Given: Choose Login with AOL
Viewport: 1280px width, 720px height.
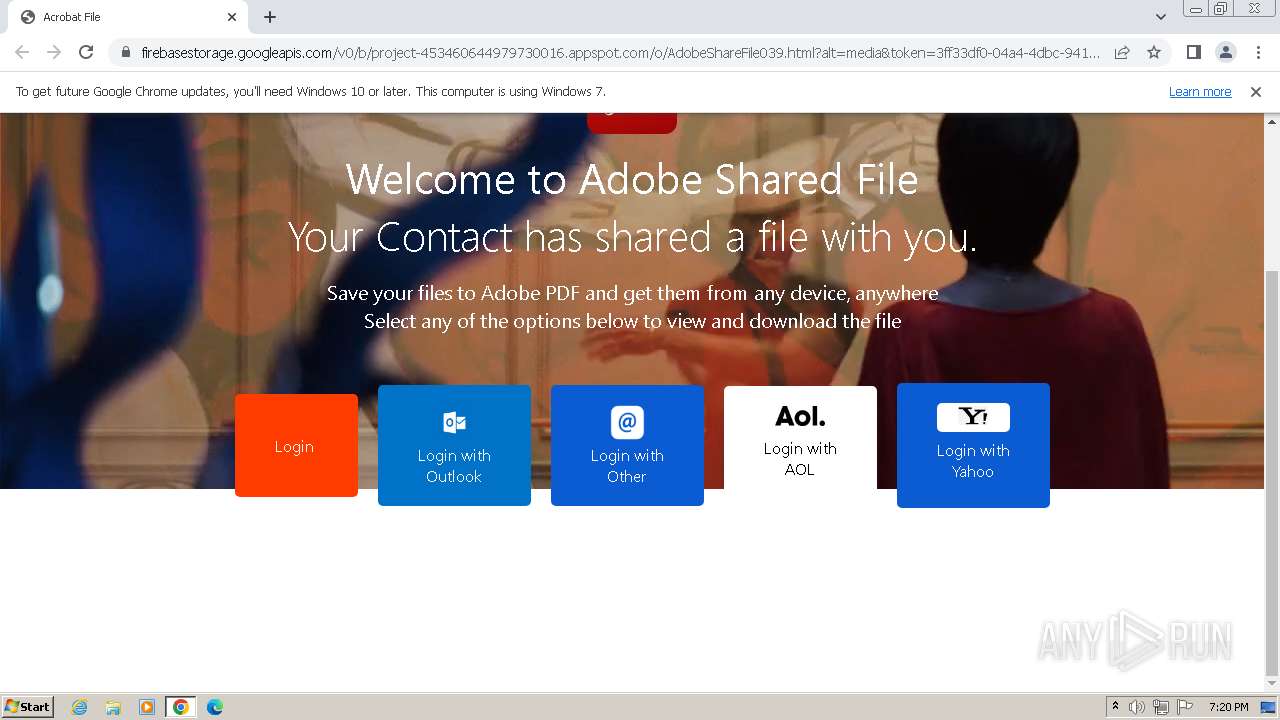Looking at the screenshot, I should coord(800,440).
